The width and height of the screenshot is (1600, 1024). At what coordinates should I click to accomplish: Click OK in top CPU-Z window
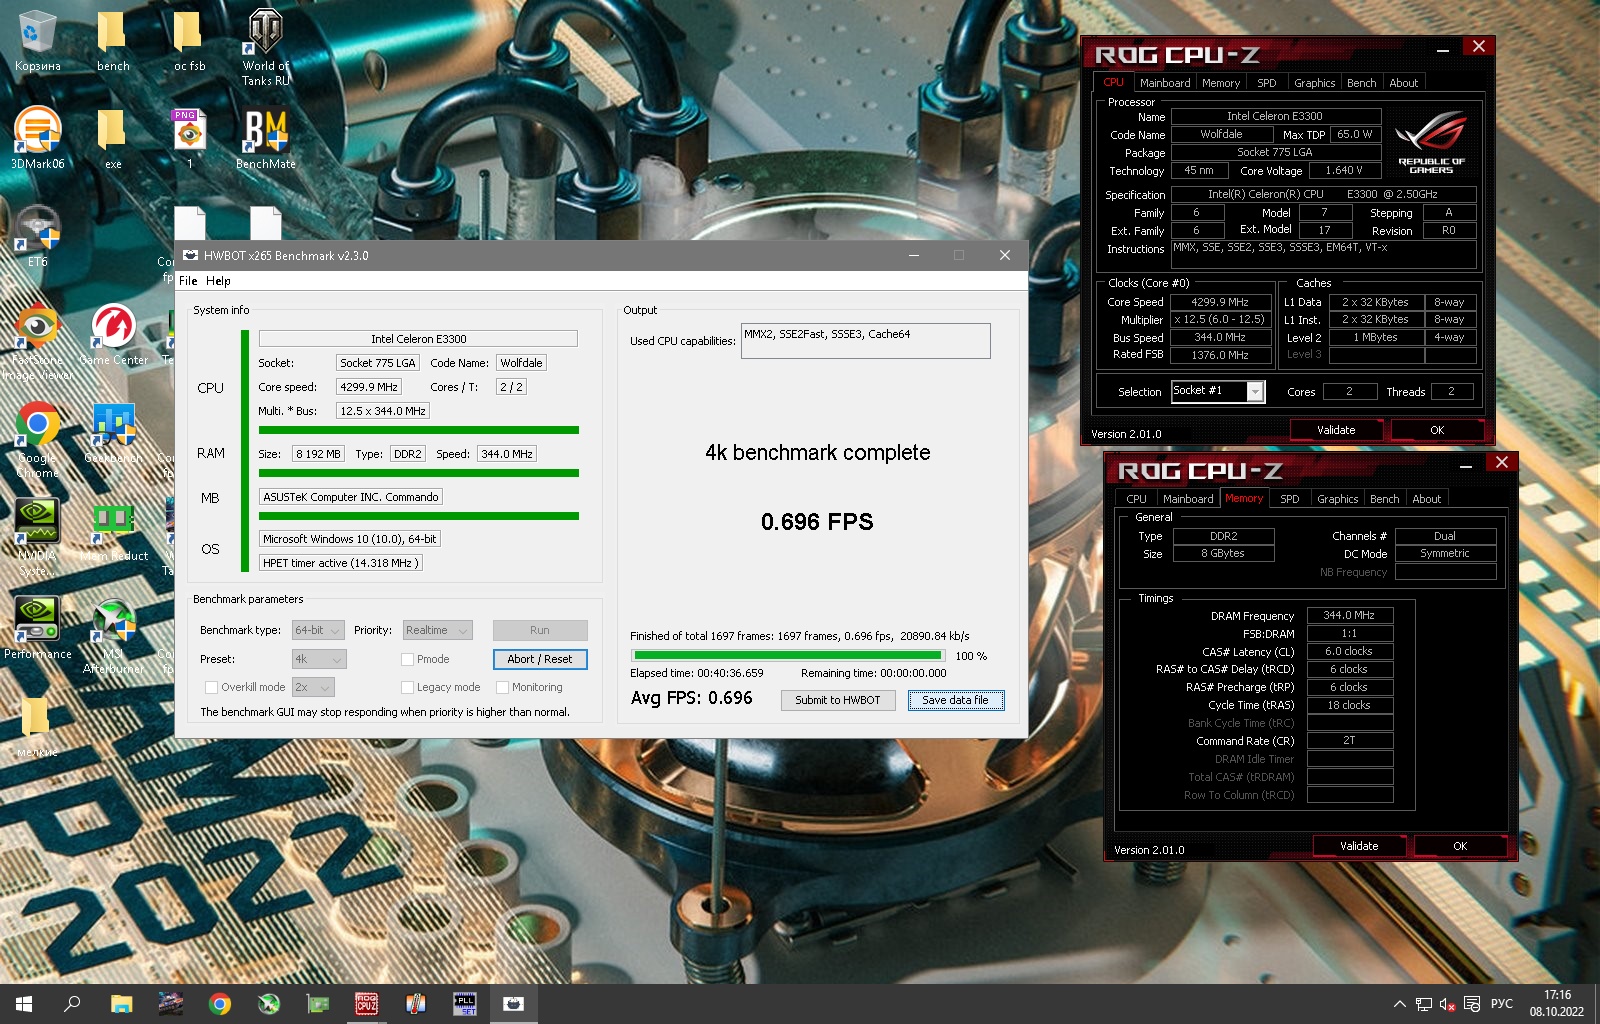[x=1437, y=430]
